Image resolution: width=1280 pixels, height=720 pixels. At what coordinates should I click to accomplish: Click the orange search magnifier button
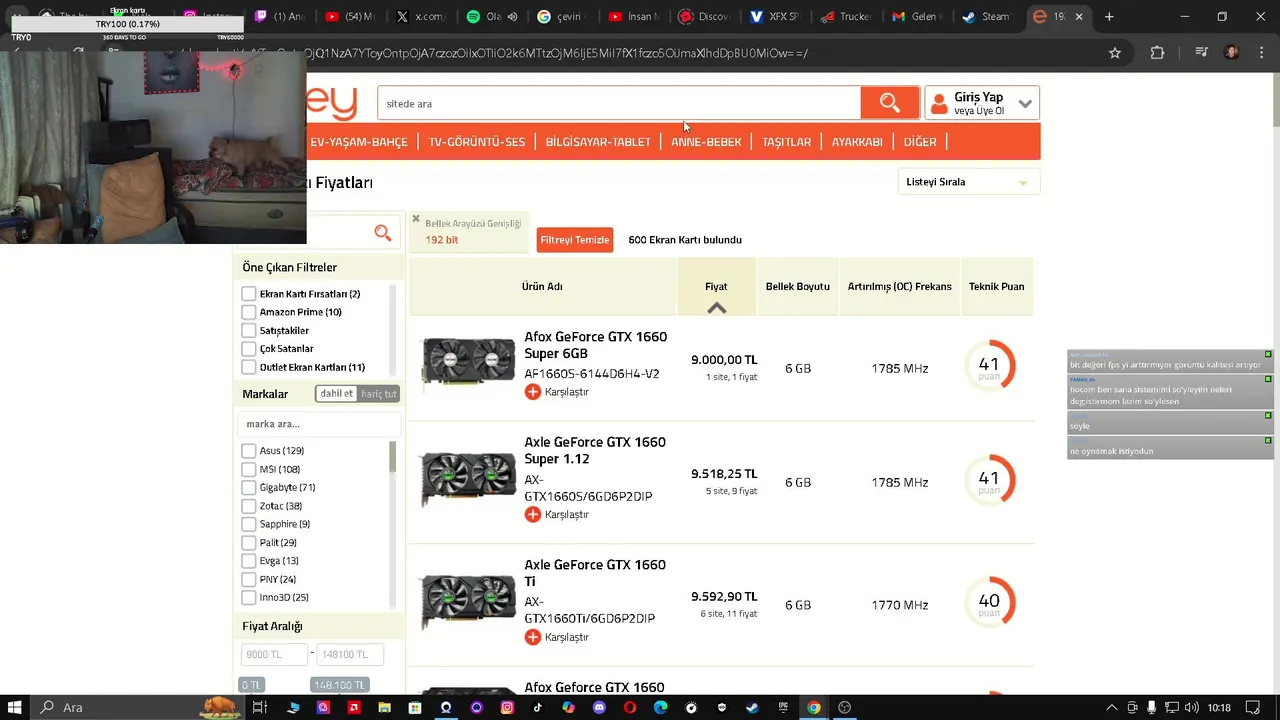pos(889,103)
